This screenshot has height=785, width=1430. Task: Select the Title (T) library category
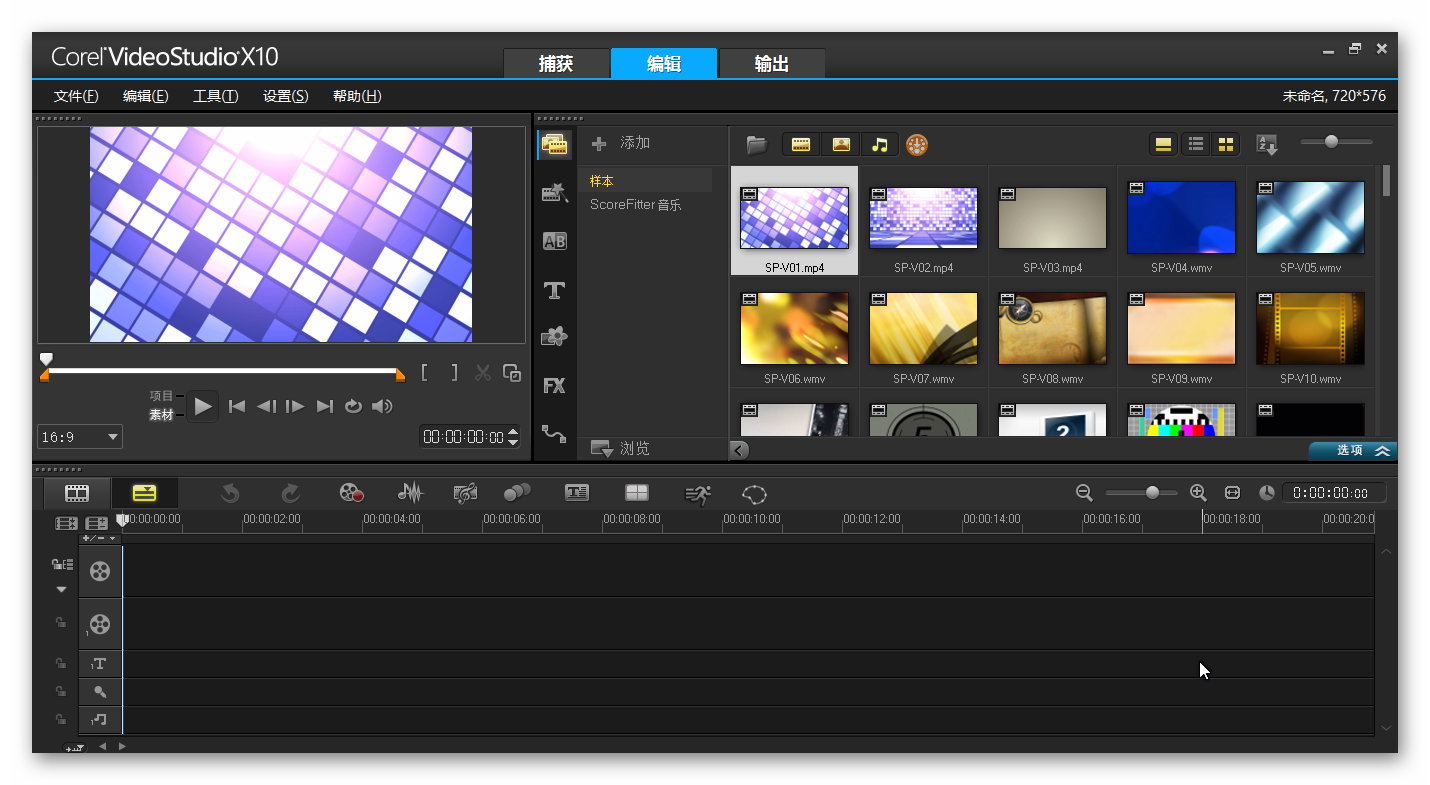554,291
